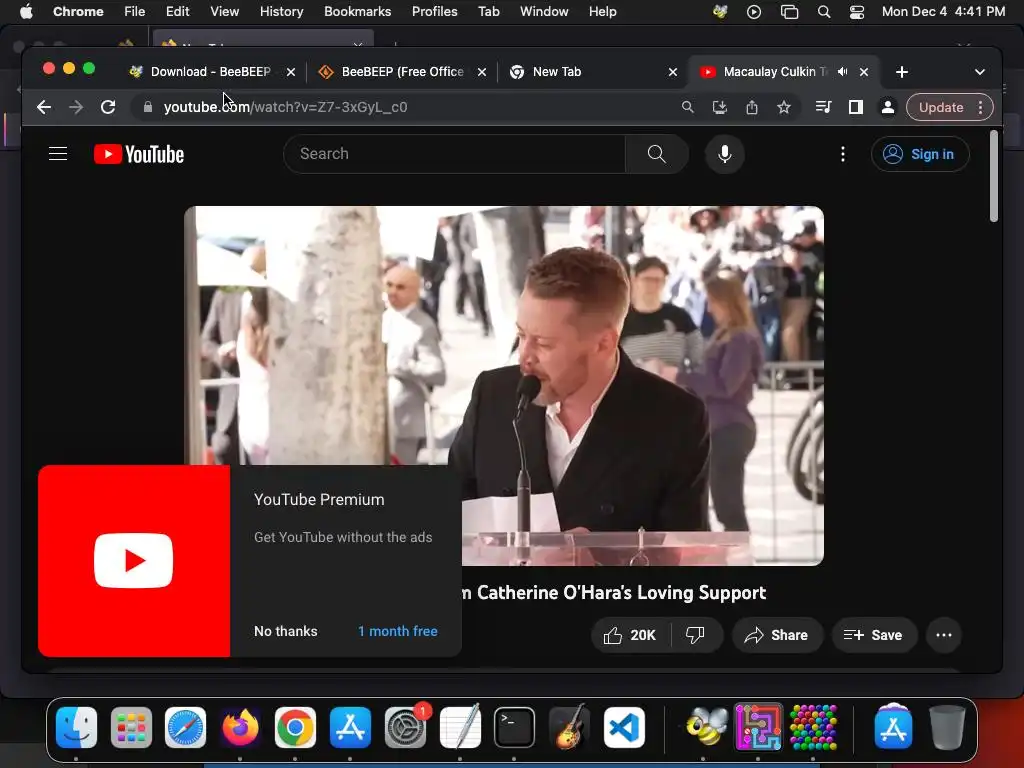
Task: Launch Firefox from the Dock
Action: pyautogui.click(x=240, y=727)
